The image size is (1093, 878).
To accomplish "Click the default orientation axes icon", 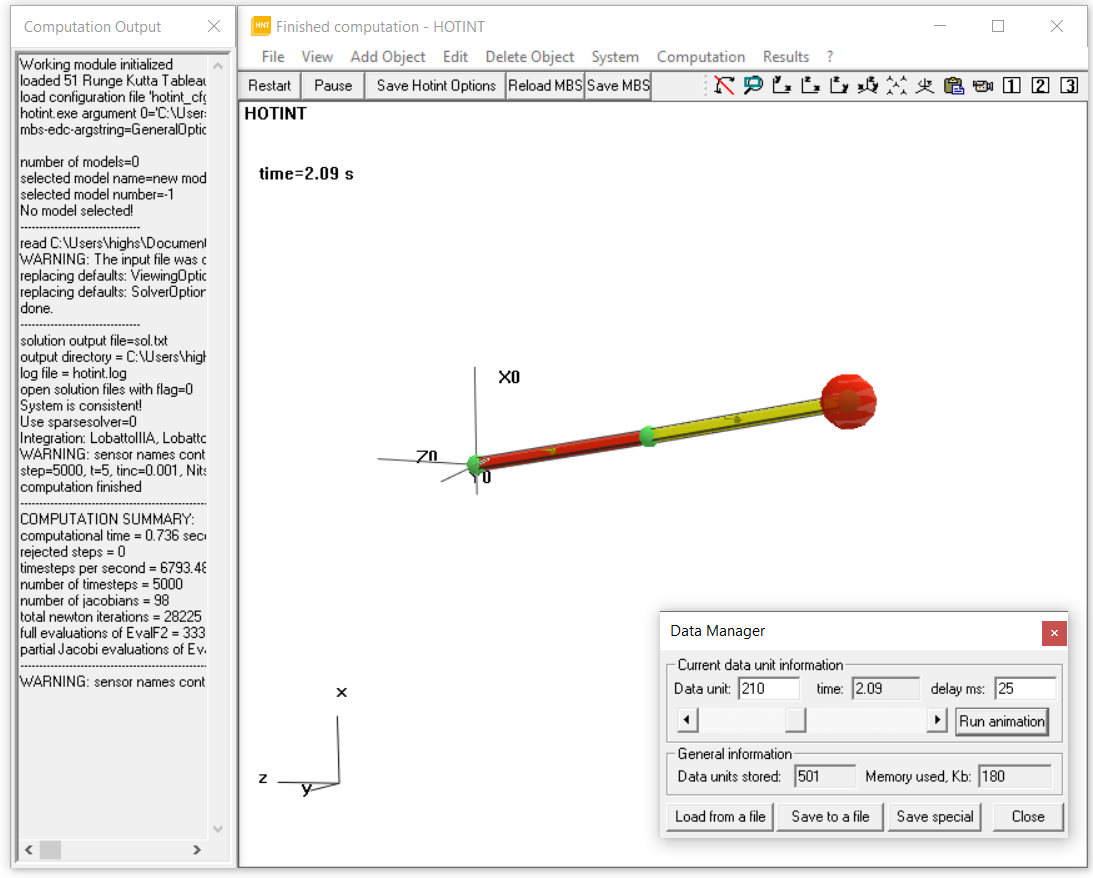I will [x=925, y=86].
